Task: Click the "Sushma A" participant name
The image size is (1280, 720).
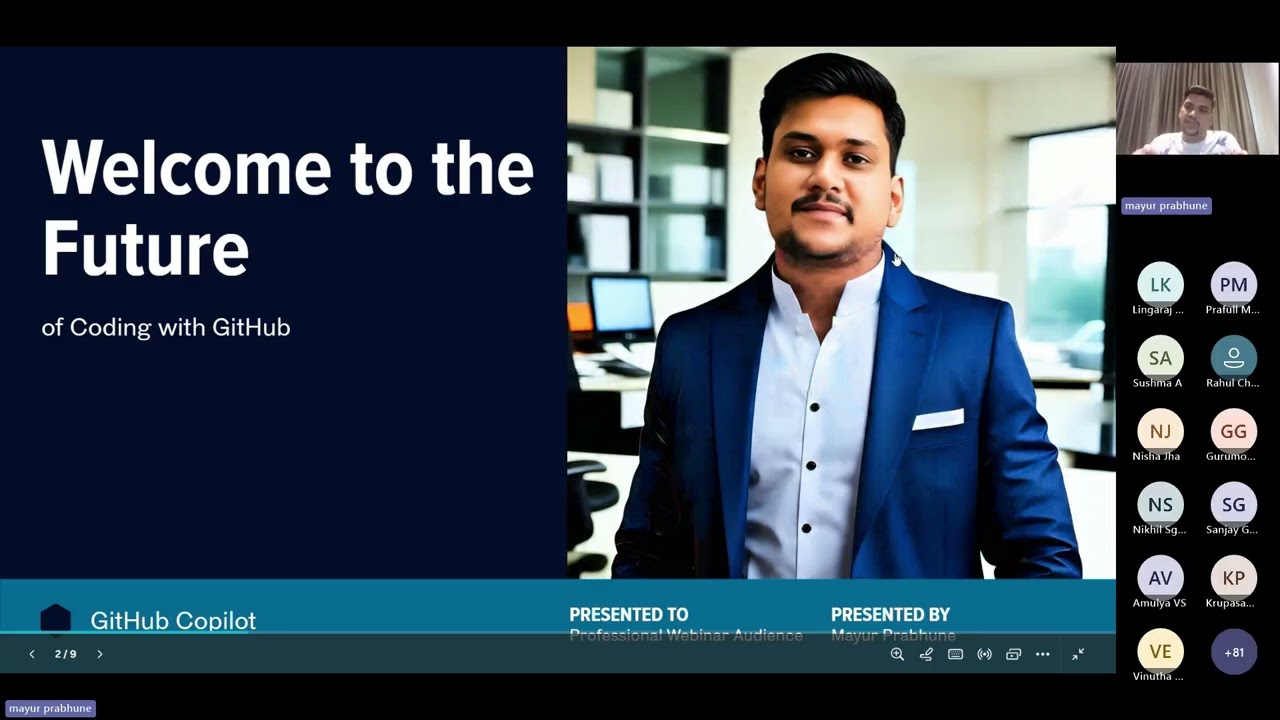Action: (1157, 383)
